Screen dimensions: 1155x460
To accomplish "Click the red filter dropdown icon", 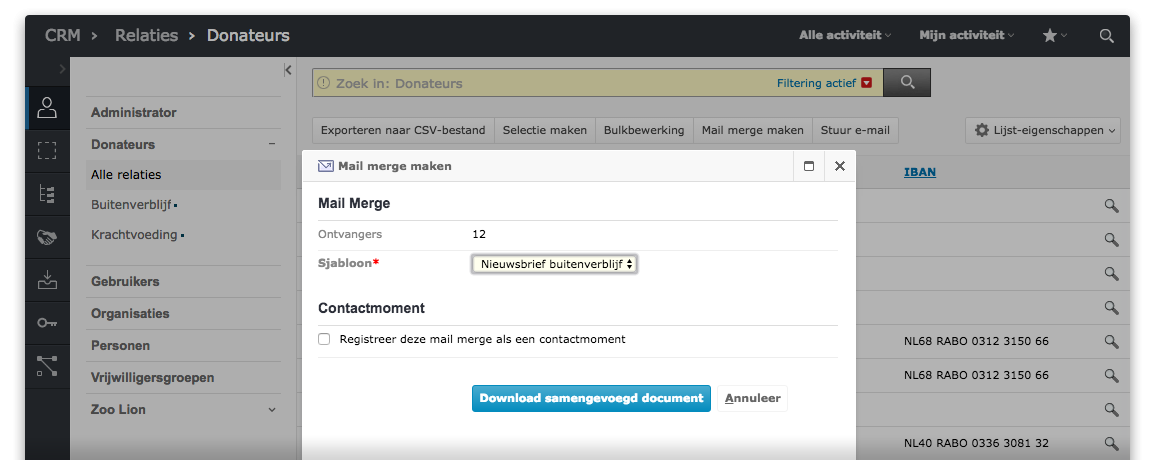I will pyautogui.click(x=866, y=83).
